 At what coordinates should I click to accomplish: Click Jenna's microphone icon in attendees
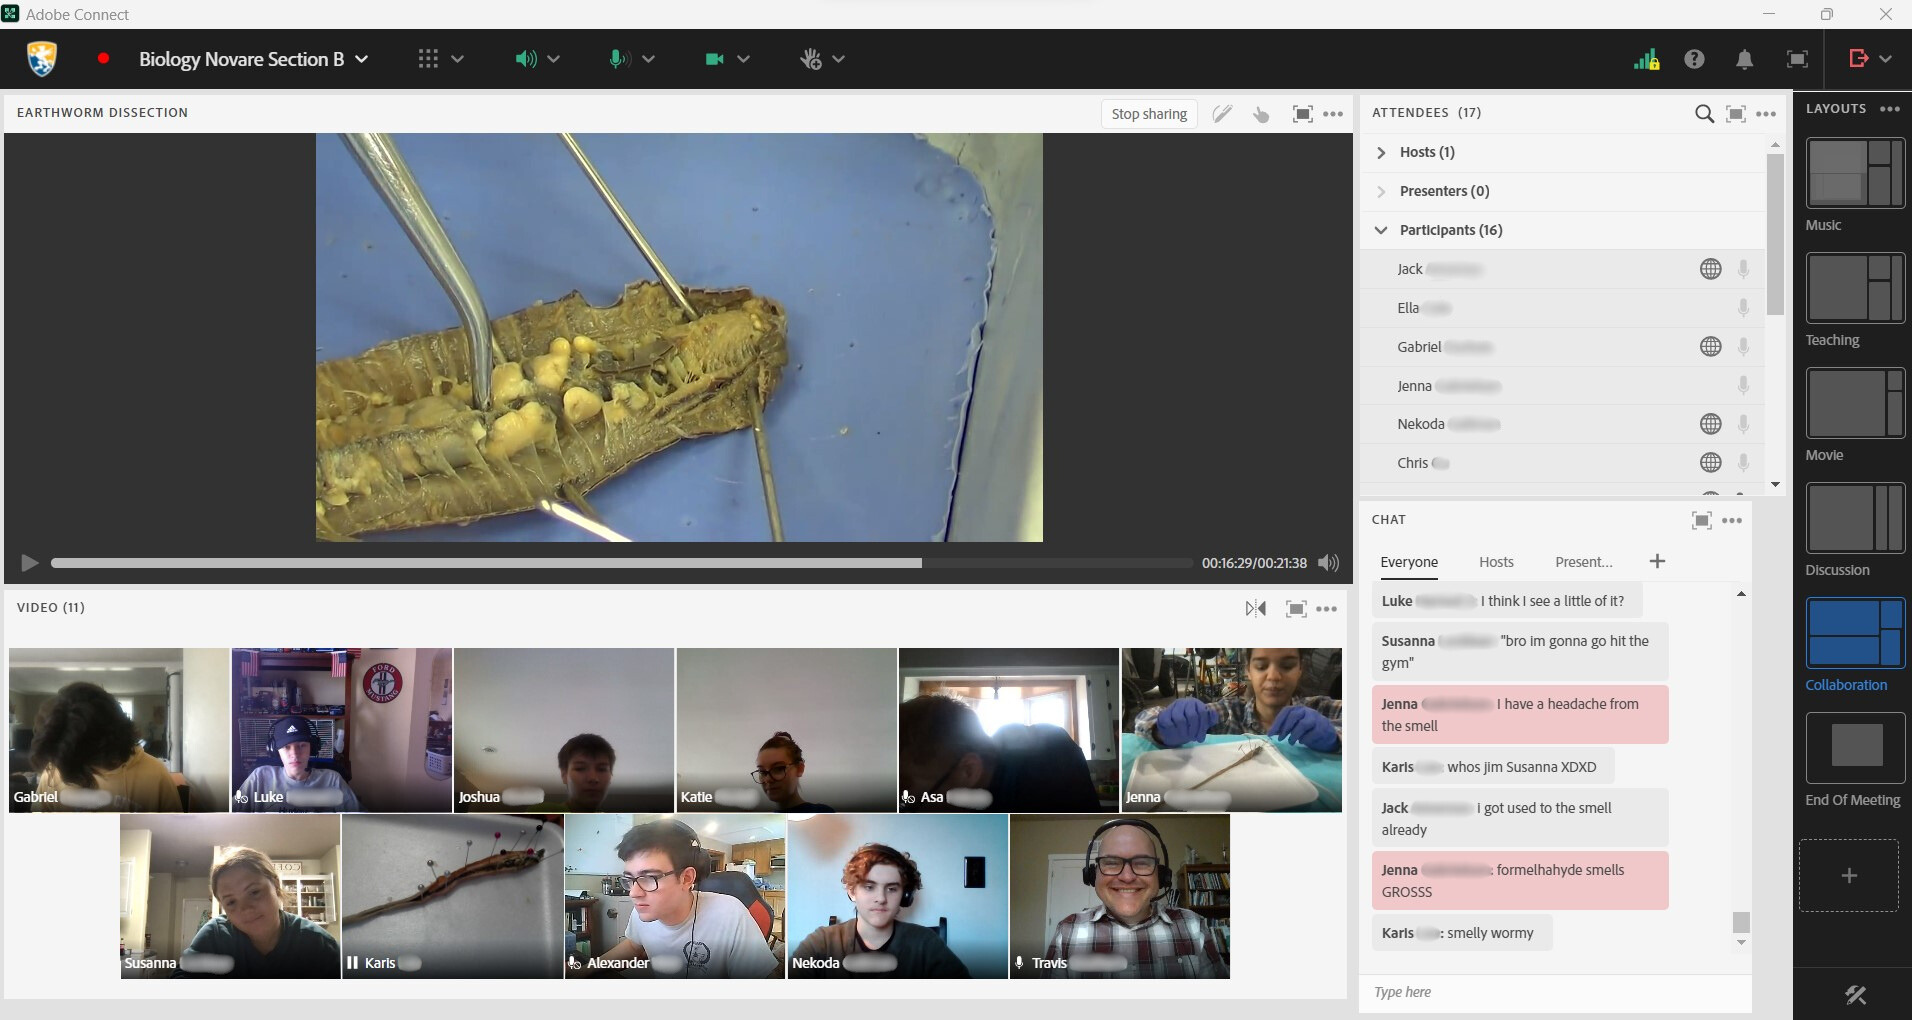click(1743, 385)
